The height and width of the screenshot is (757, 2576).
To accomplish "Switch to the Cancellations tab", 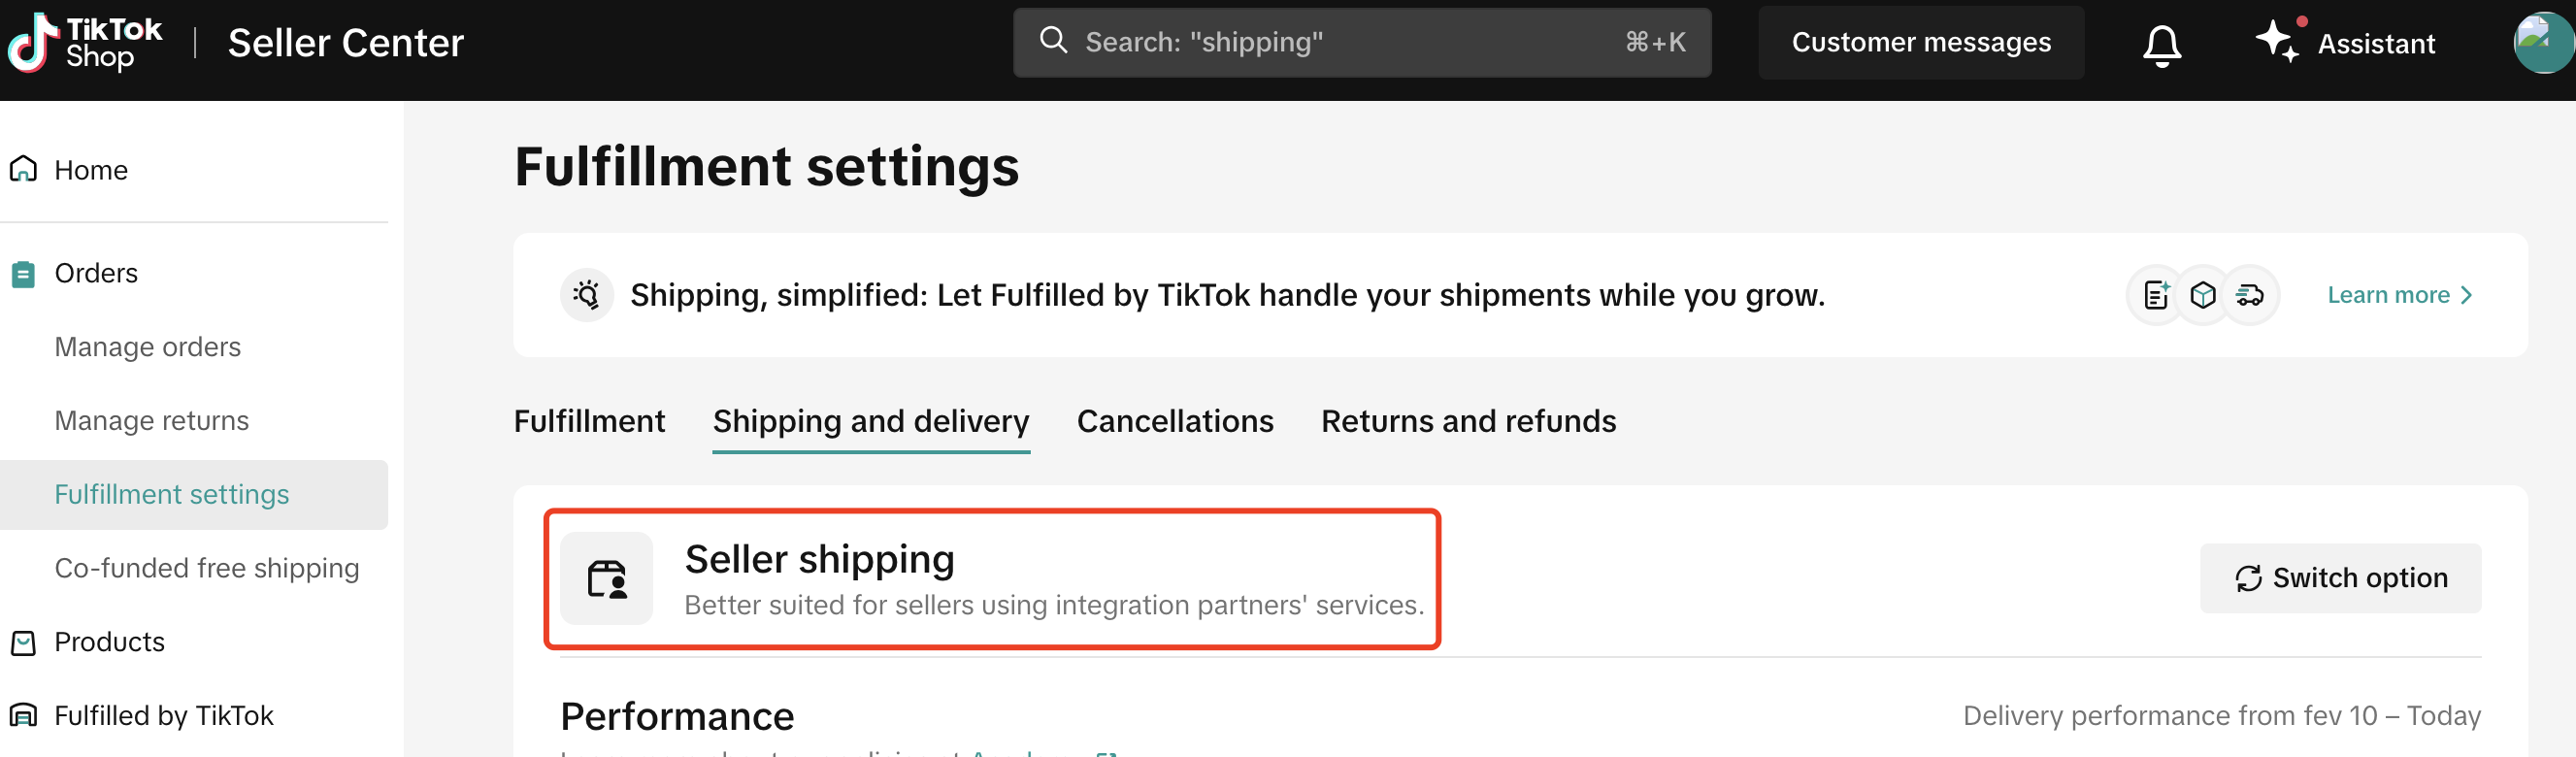I will pyautogui.click(x=1175, y=421).
